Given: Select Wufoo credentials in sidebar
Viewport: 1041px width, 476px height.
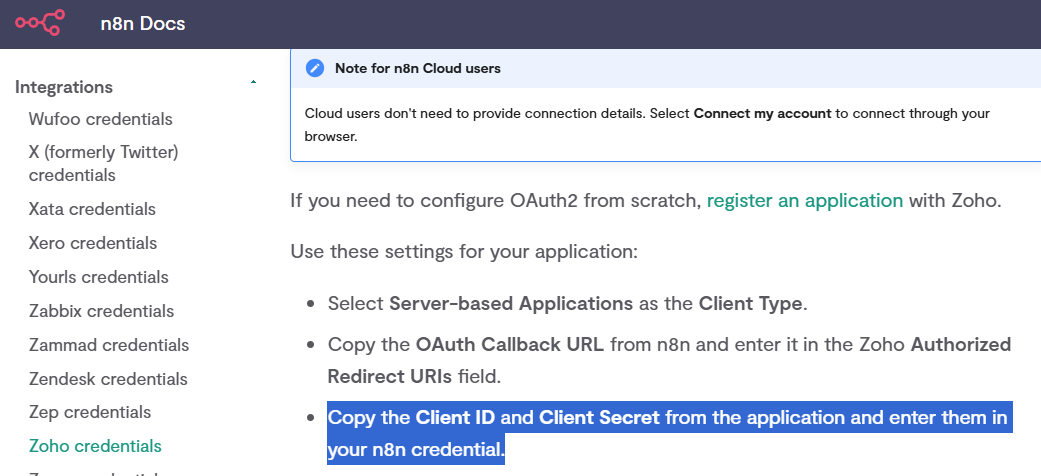Looking at the screenshot, I should pyautogui.click(x=100, y=119).
